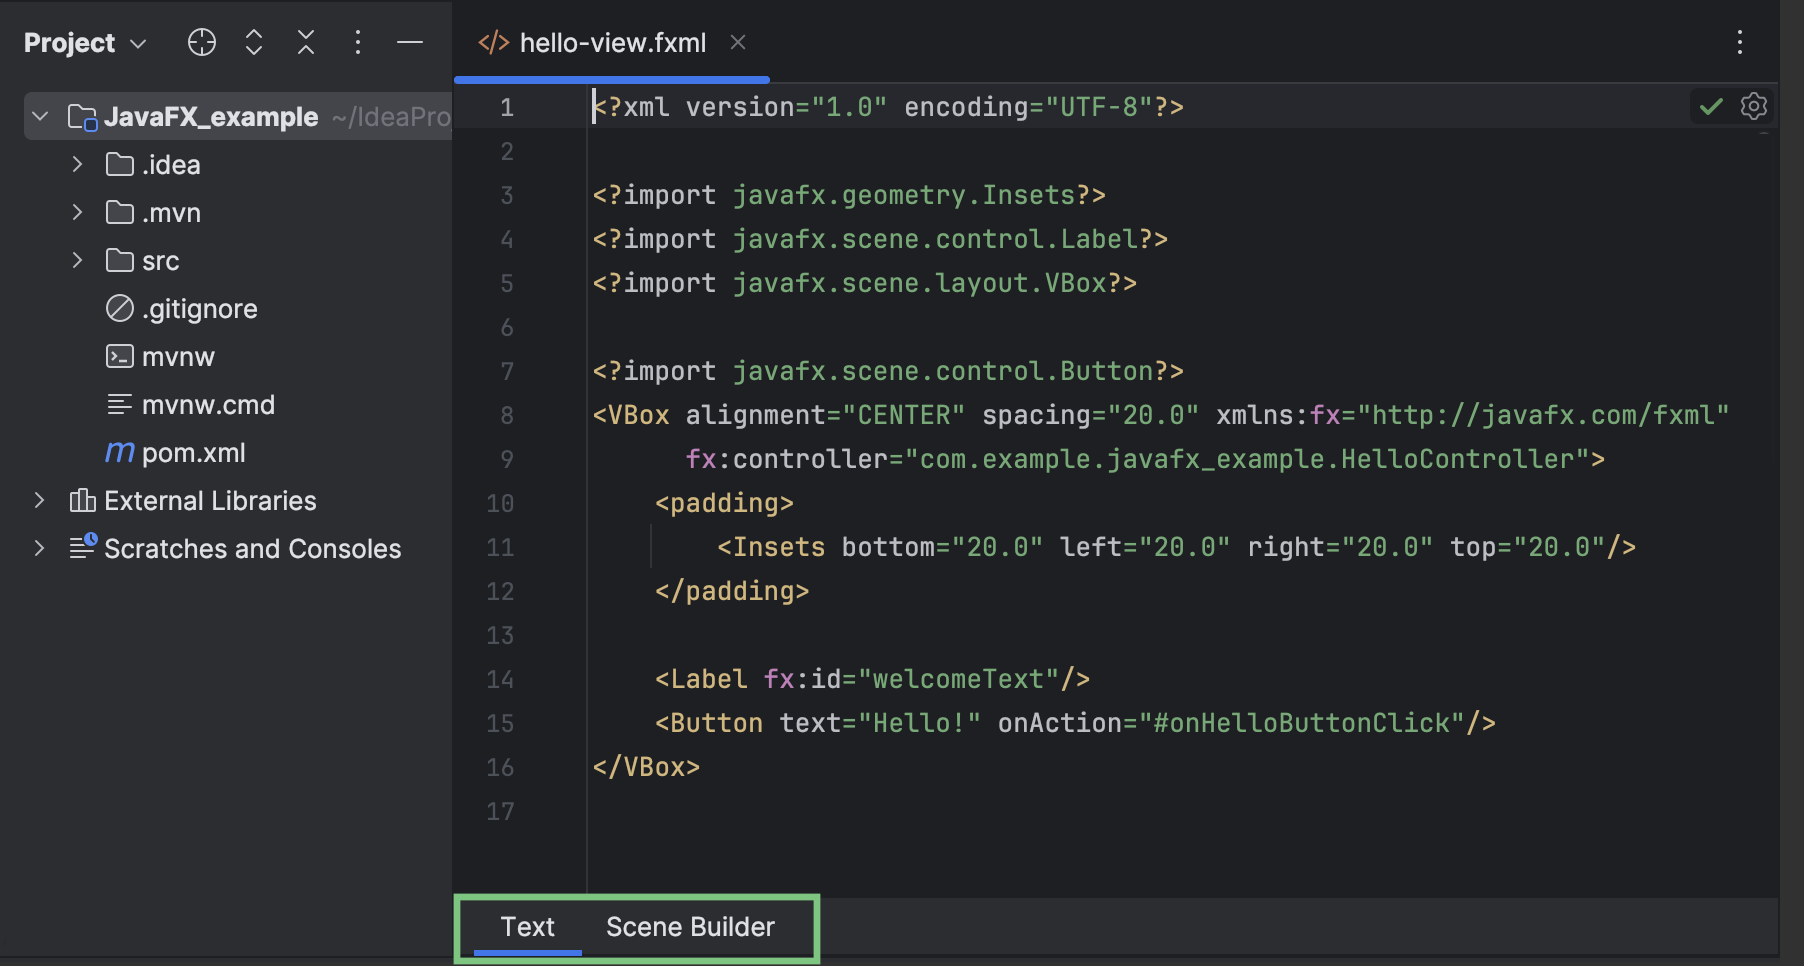
Task: Select the hello-view.fxml file type icon
Action: pyautogui.click(x=492, y=42)
